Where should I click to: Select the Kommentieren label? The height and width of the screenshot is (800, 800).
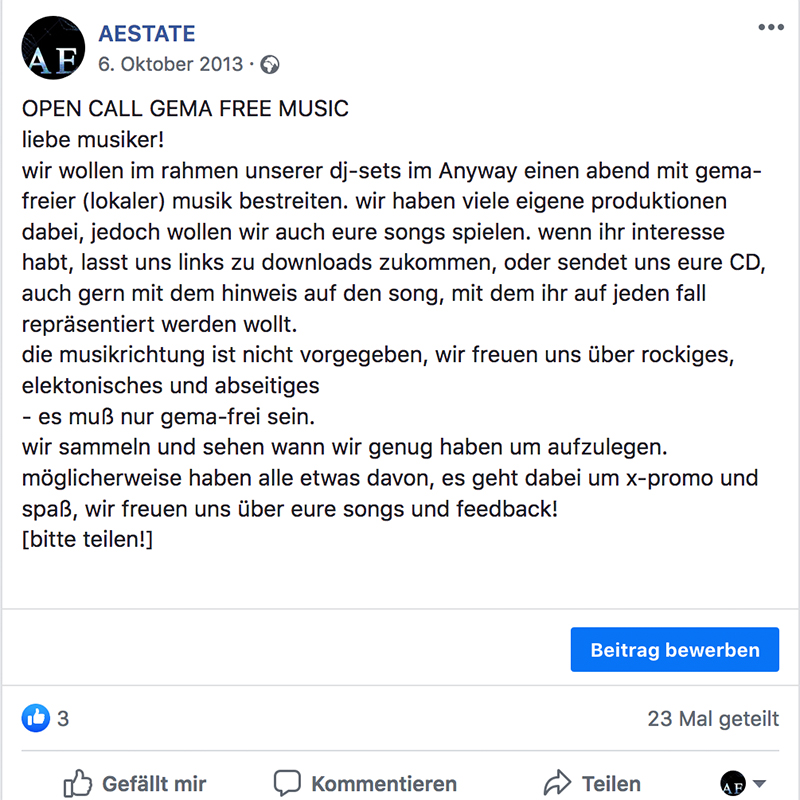pyautogui.click(x=384, y=784)
